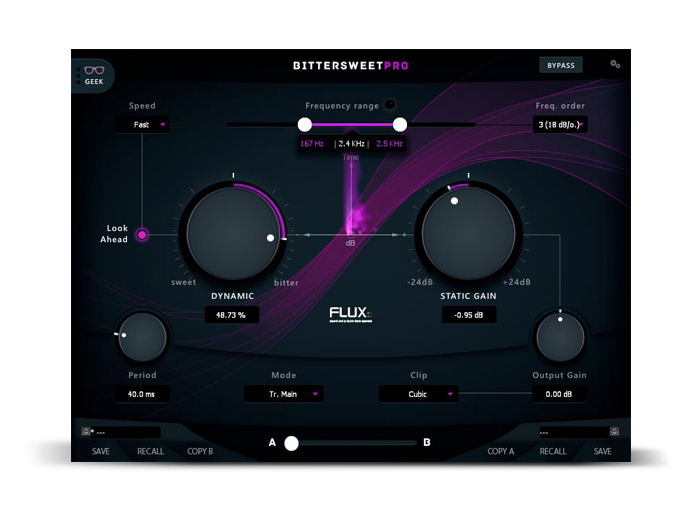Toggle the BYPASS button
Screen dimensions: 700x511
[x=561, y=65]
